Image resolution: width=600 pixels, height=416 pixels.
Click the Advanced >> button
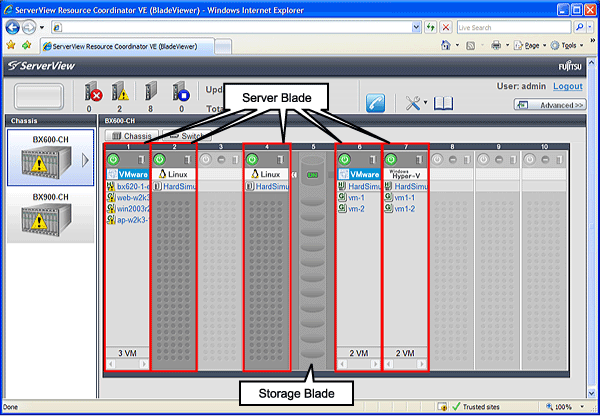coord(550,105)
